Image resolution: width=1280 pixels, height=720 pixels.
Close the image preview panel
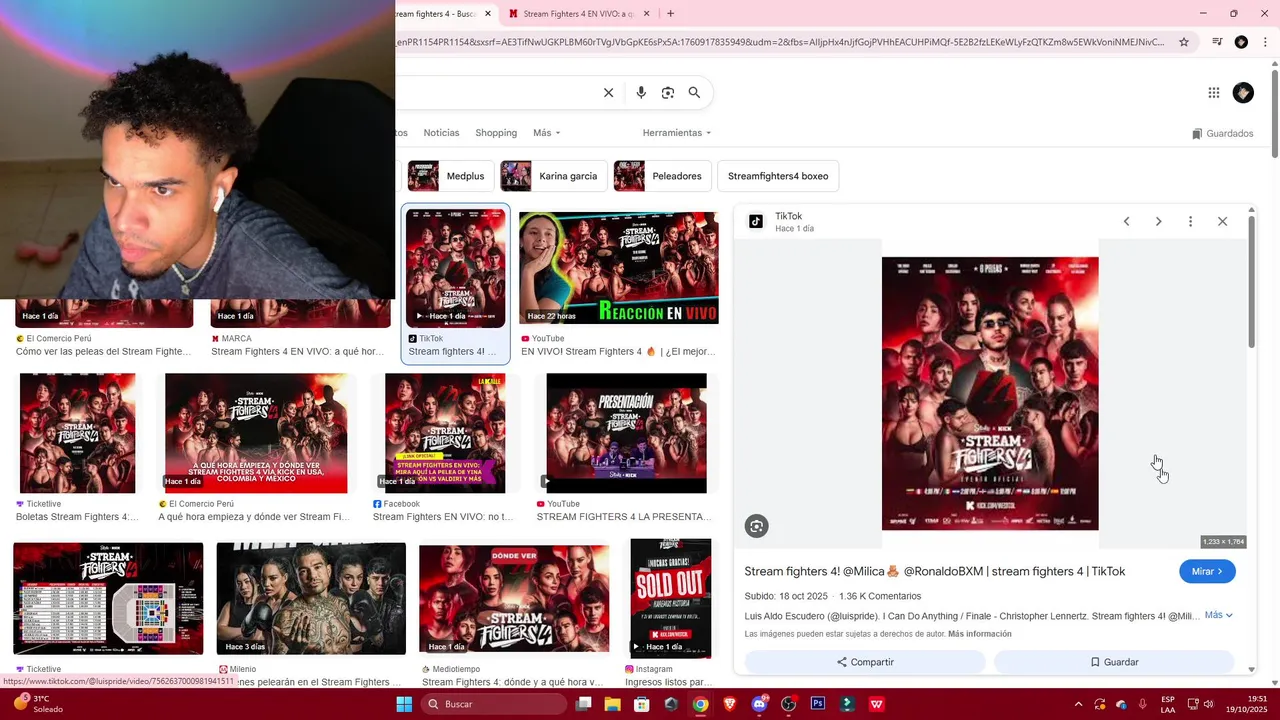1222,221
